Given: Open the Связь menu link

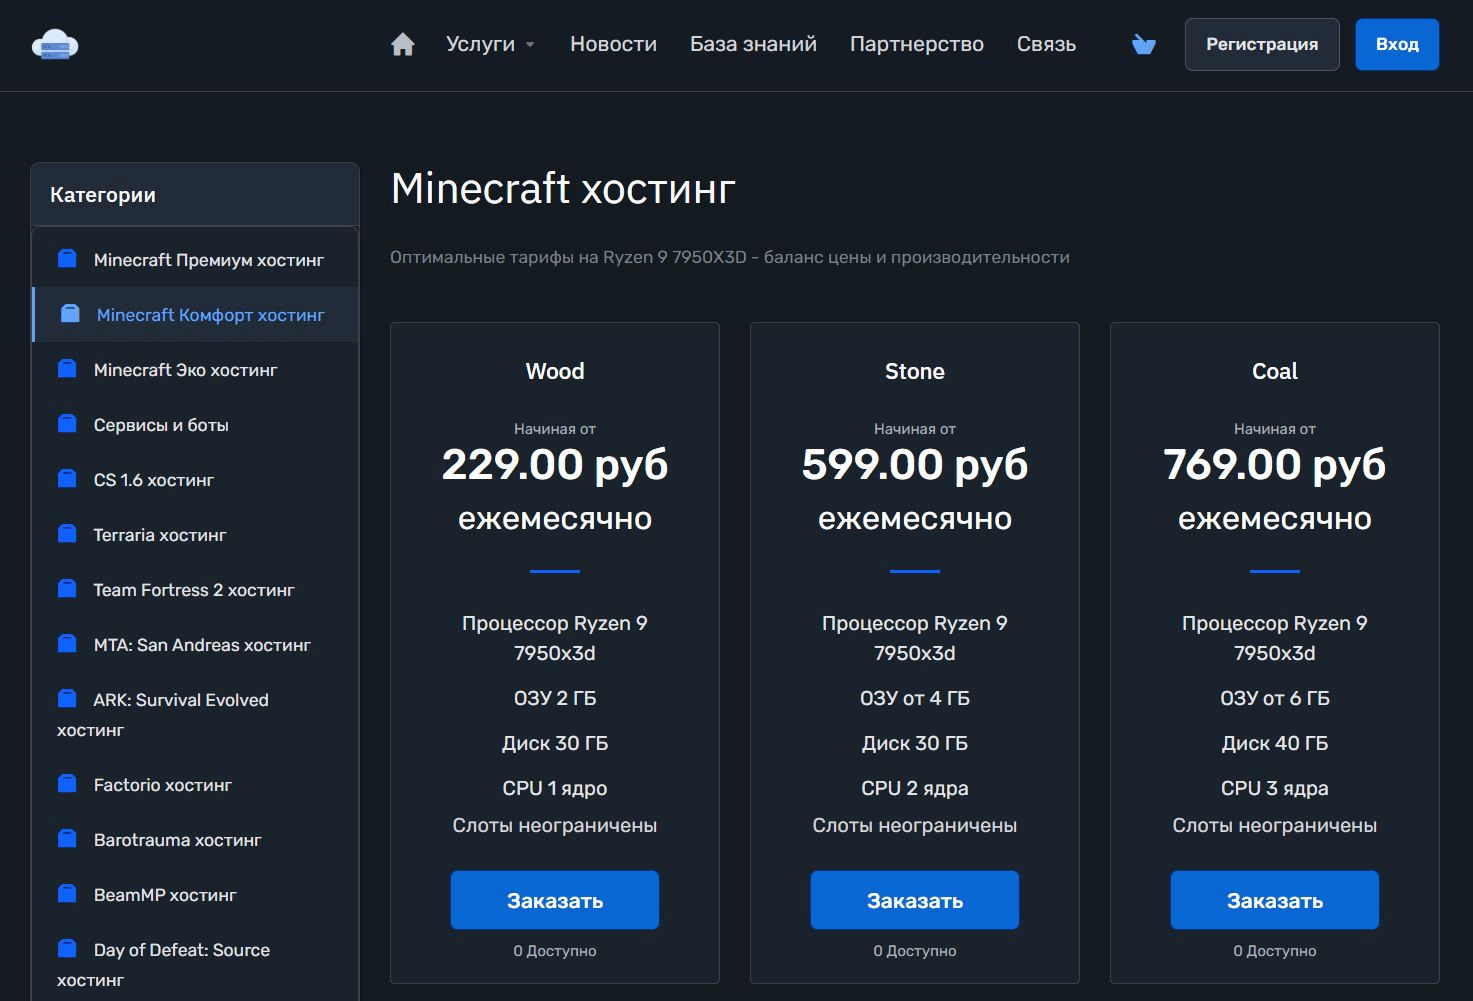Looking at the screenshot, I should pos(1046,44).
